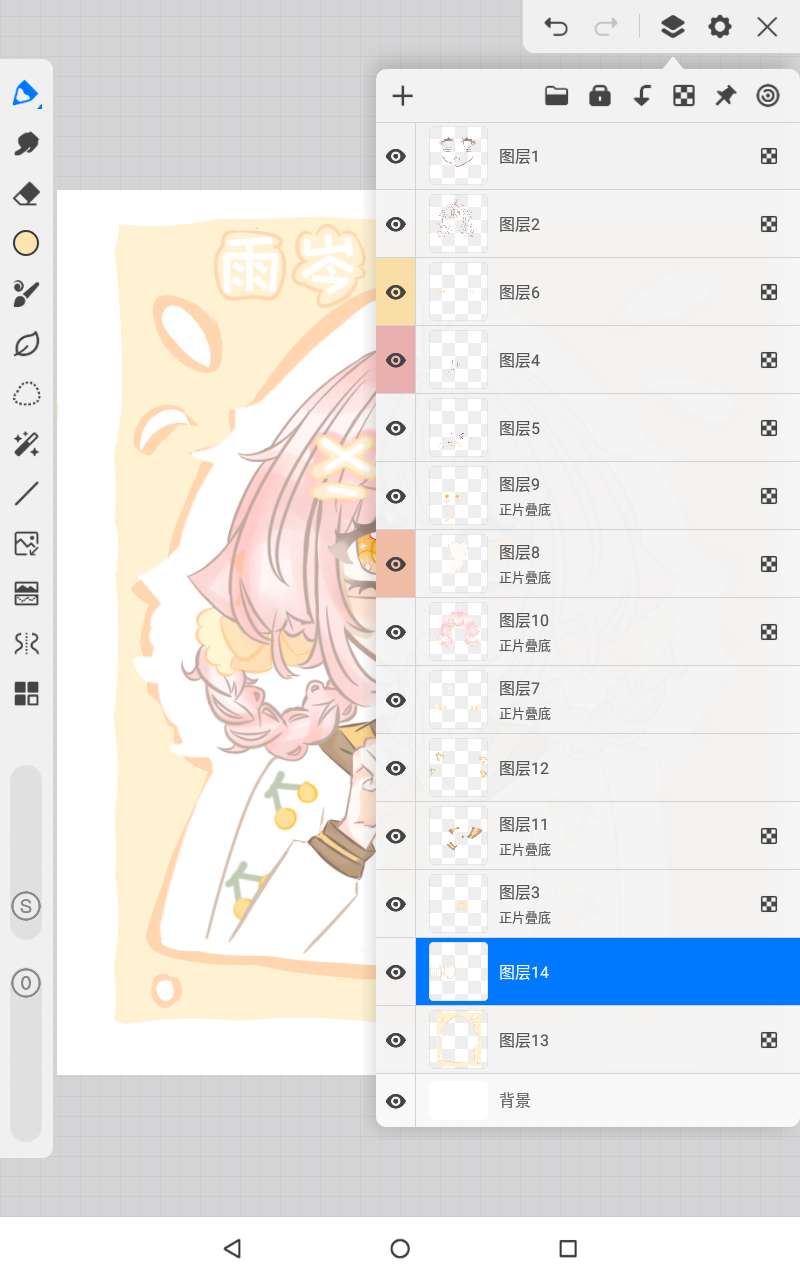The width and height of the screenshot is (800, 1280).
Task: Open the layers panel button
Action: point(673,27)
